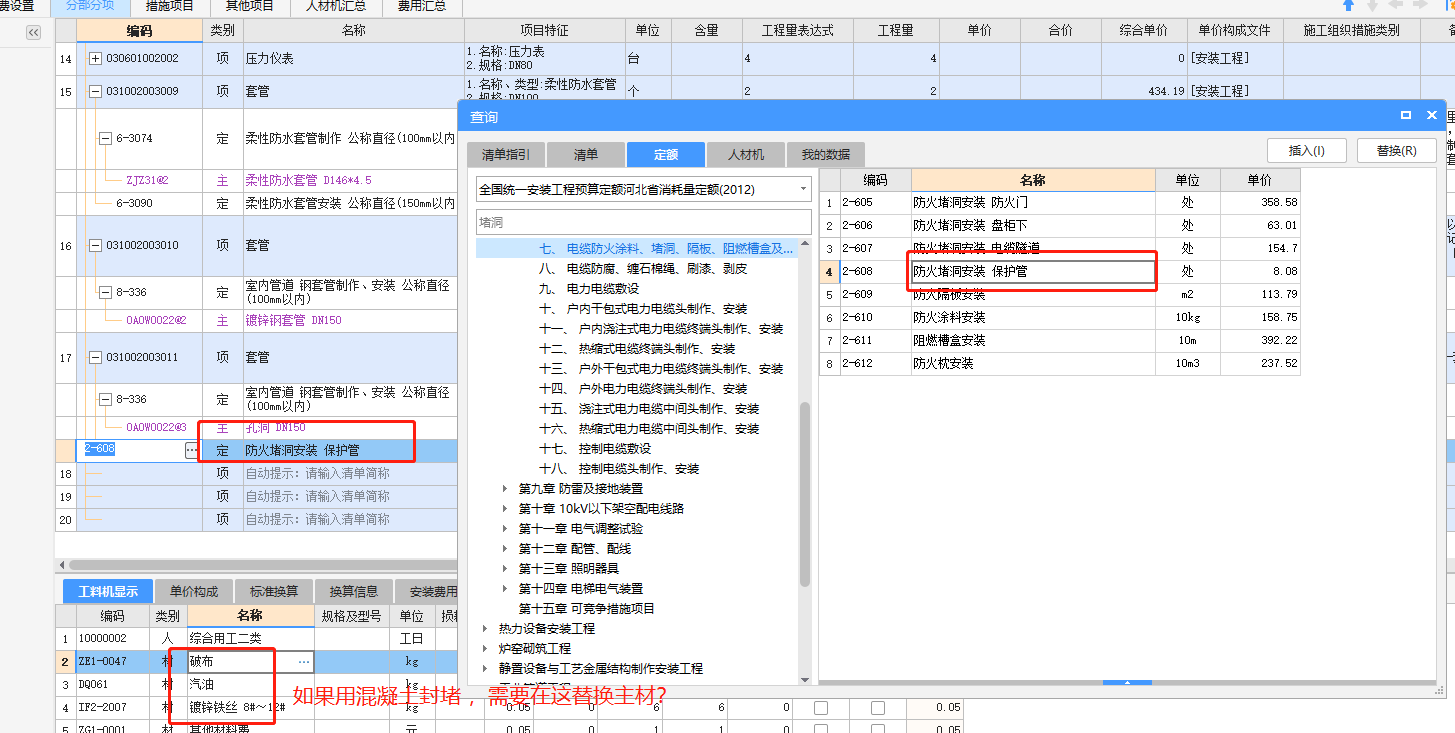Open the 其他项目 tab
Image resolution: width=1455 pixels, height=733 pixels.
[250, 7]
